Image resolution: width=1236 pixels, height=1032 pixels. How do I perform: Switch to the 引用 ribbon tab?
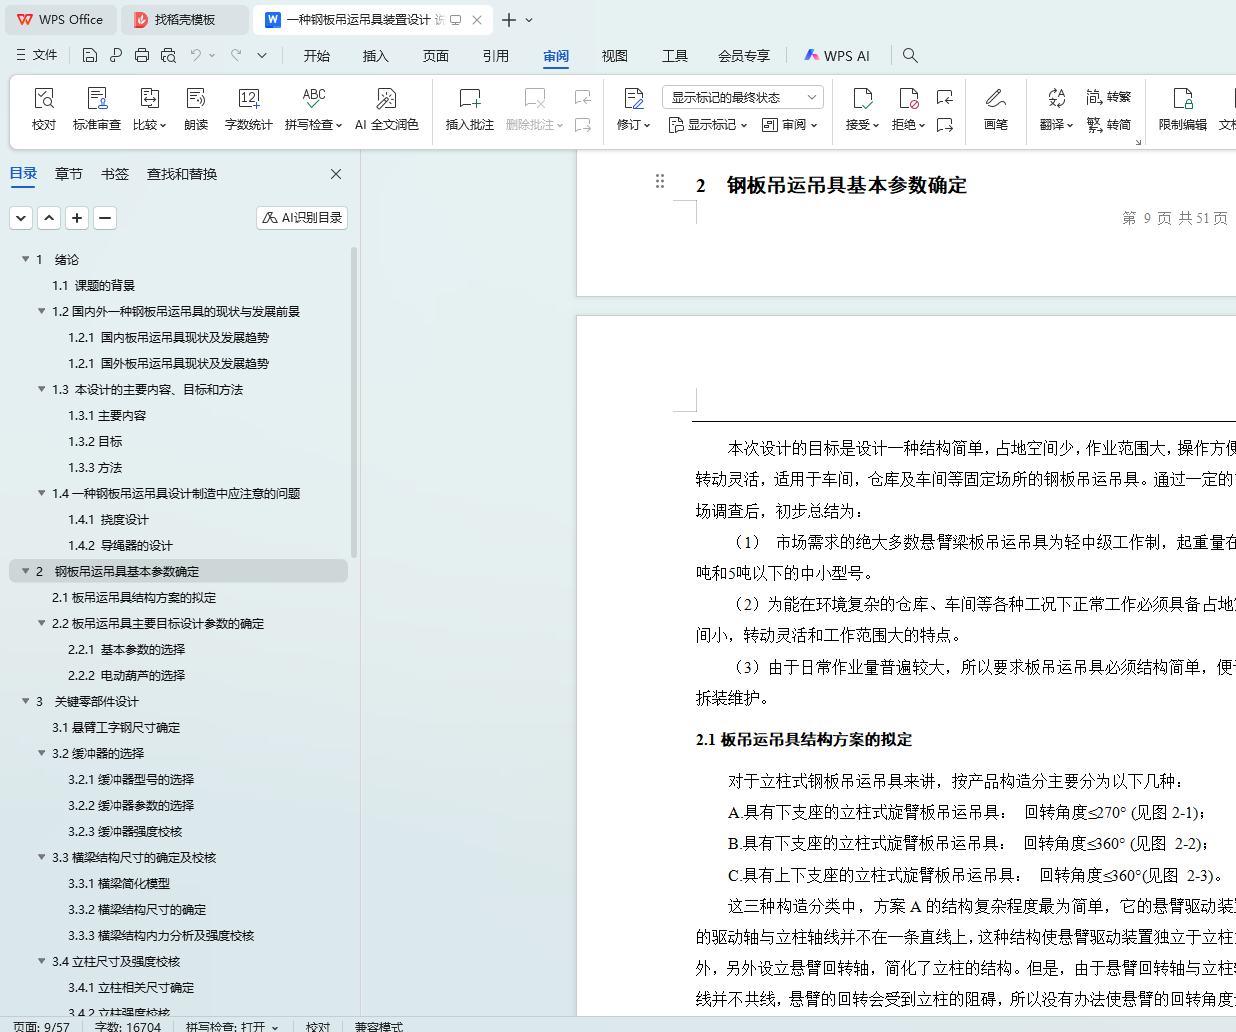496,56
